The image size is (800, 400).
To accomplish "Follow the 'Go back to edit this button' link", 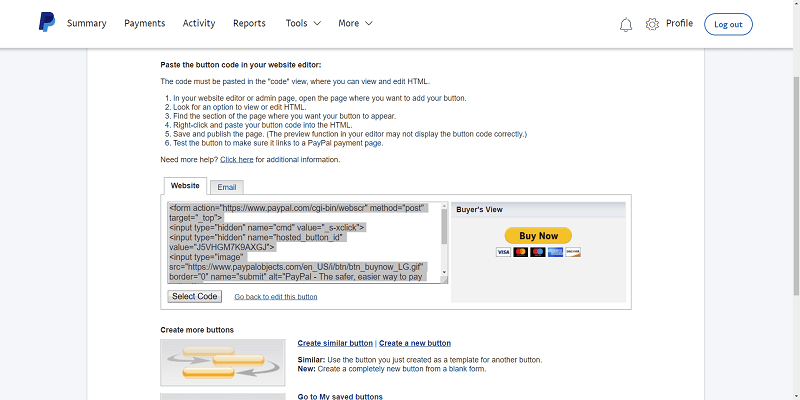I will point(276,297).
